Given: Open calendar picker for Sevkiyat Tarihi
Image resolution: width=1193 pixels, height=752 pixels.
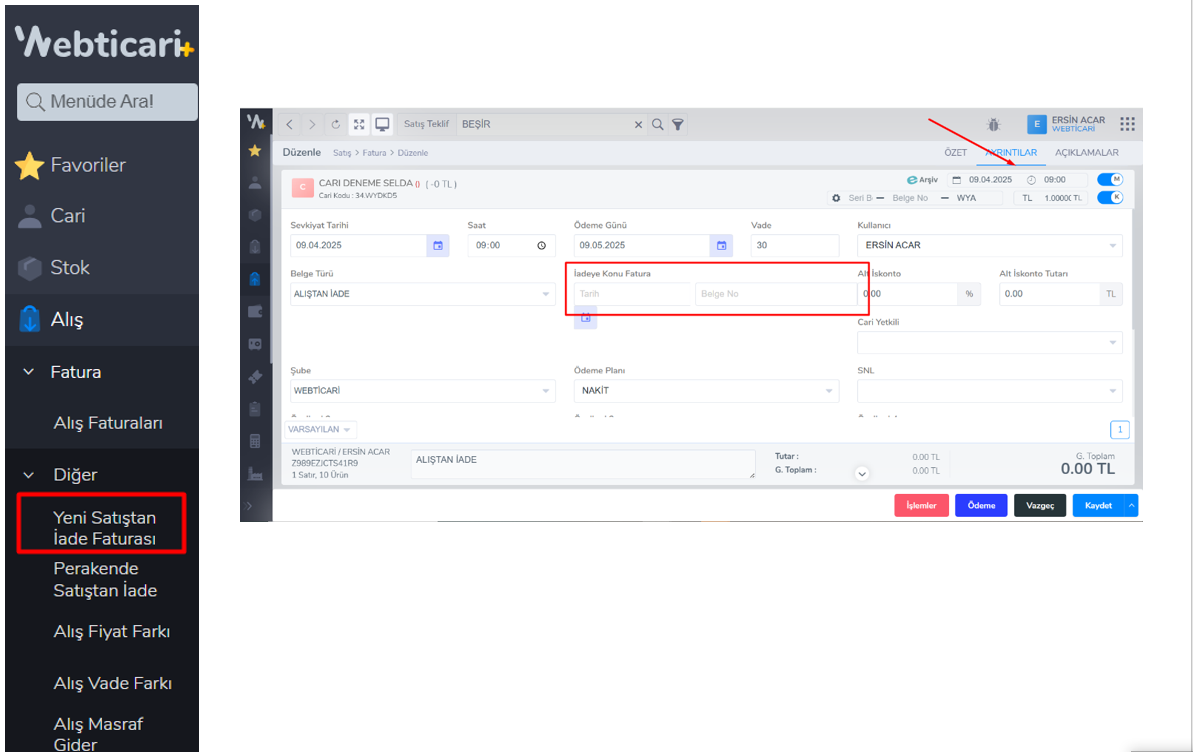Looking at the screenshot, I should click(x=437, y=245).
